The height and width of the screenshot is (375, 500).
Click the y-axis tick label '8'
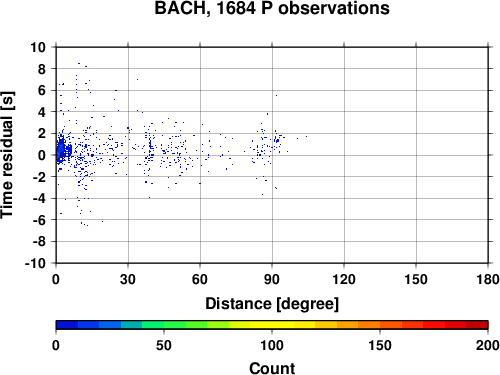tap(42, 69)
